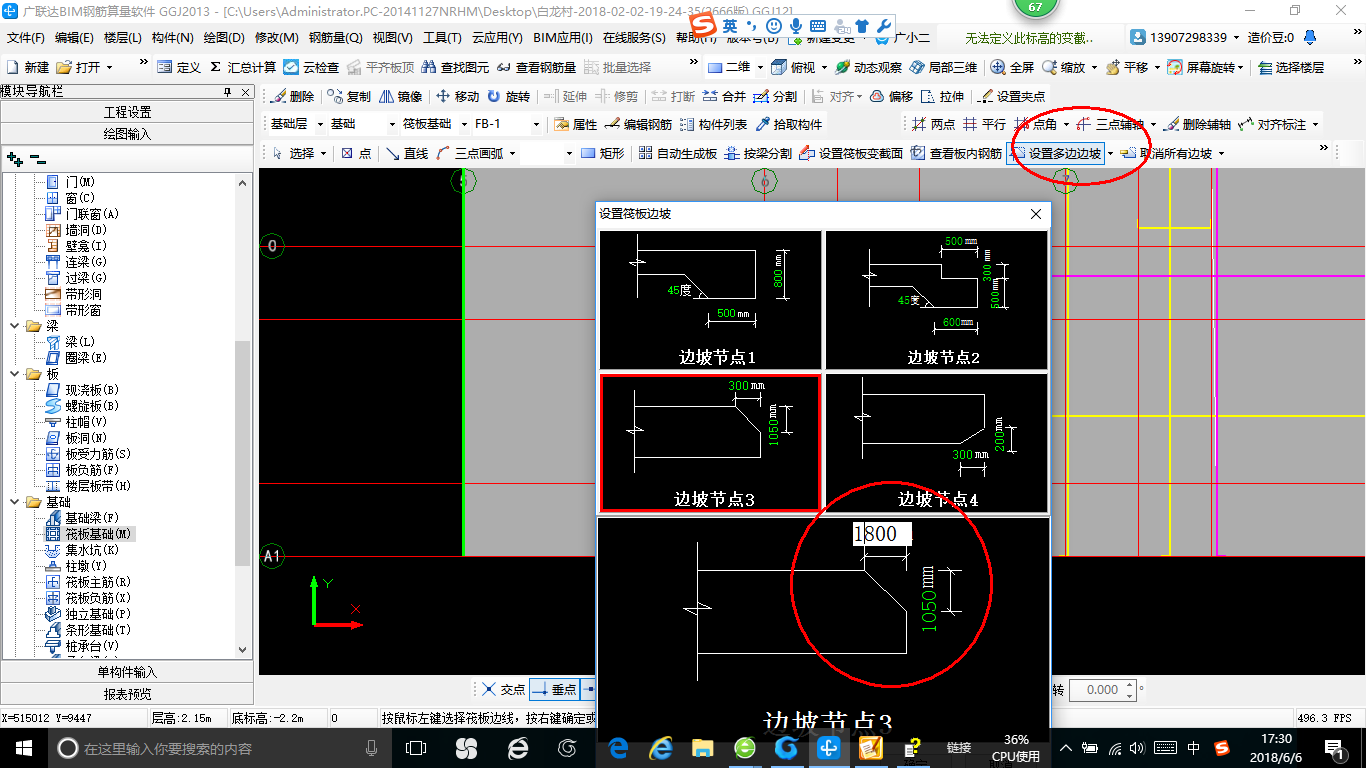Toggle the 点 point draw mode

(x=356, y=153)
